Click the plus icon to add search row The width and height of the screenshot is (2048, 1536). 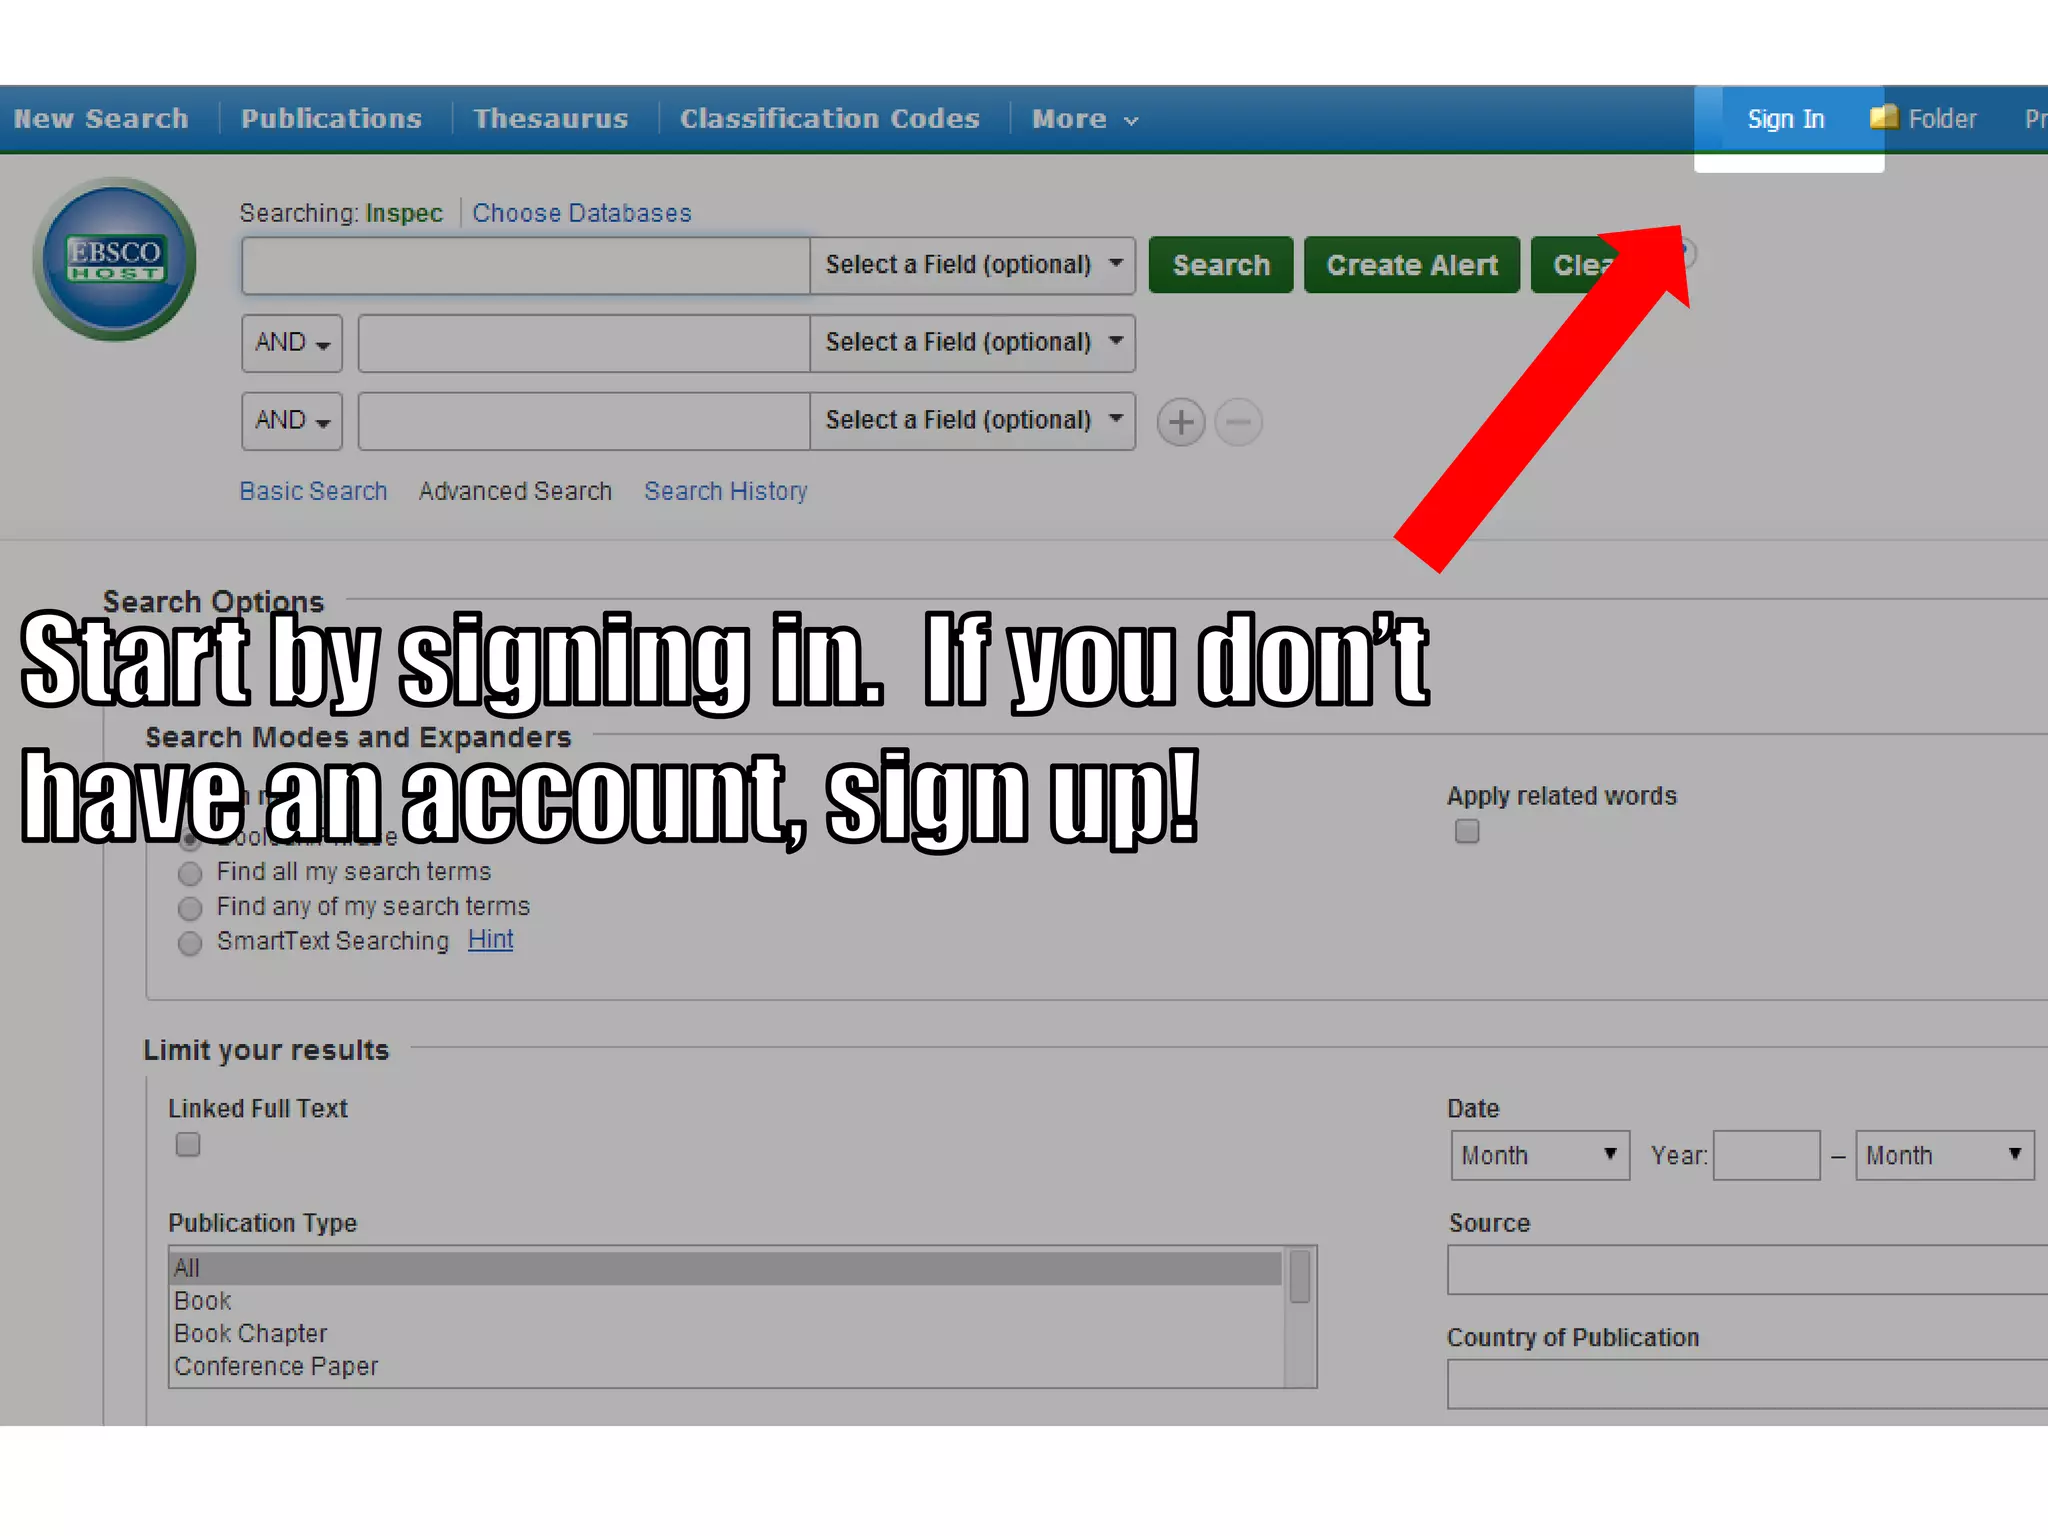tap(1180, 422)
